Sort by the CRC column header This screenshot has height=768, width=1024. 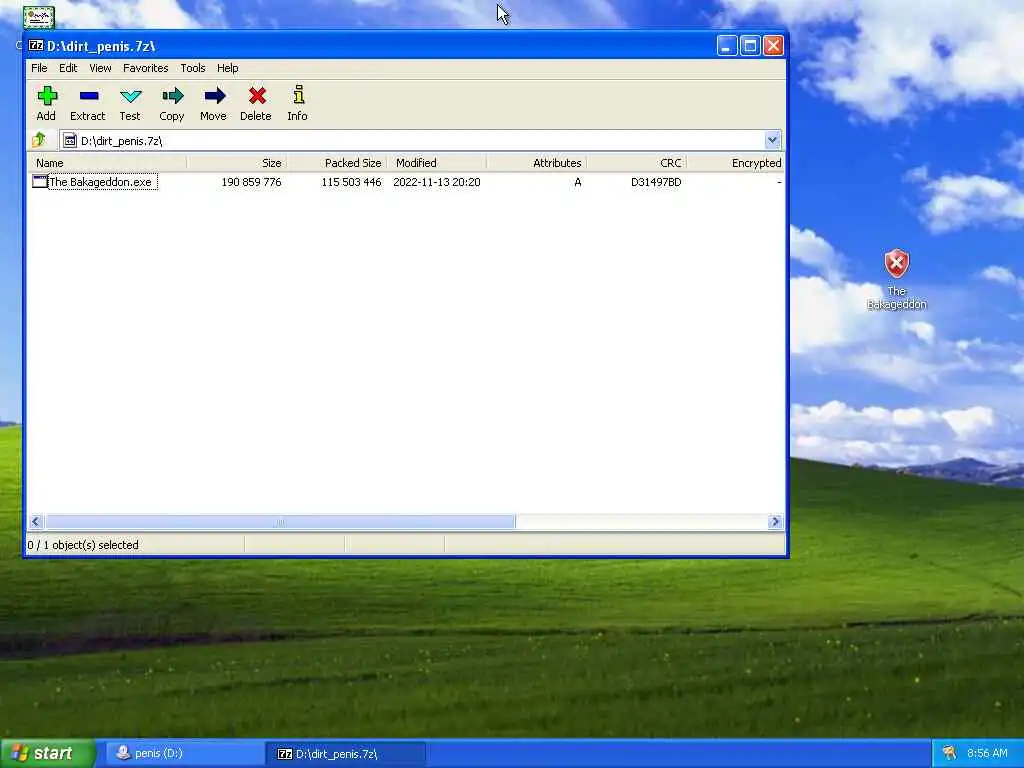click(636, 163)
